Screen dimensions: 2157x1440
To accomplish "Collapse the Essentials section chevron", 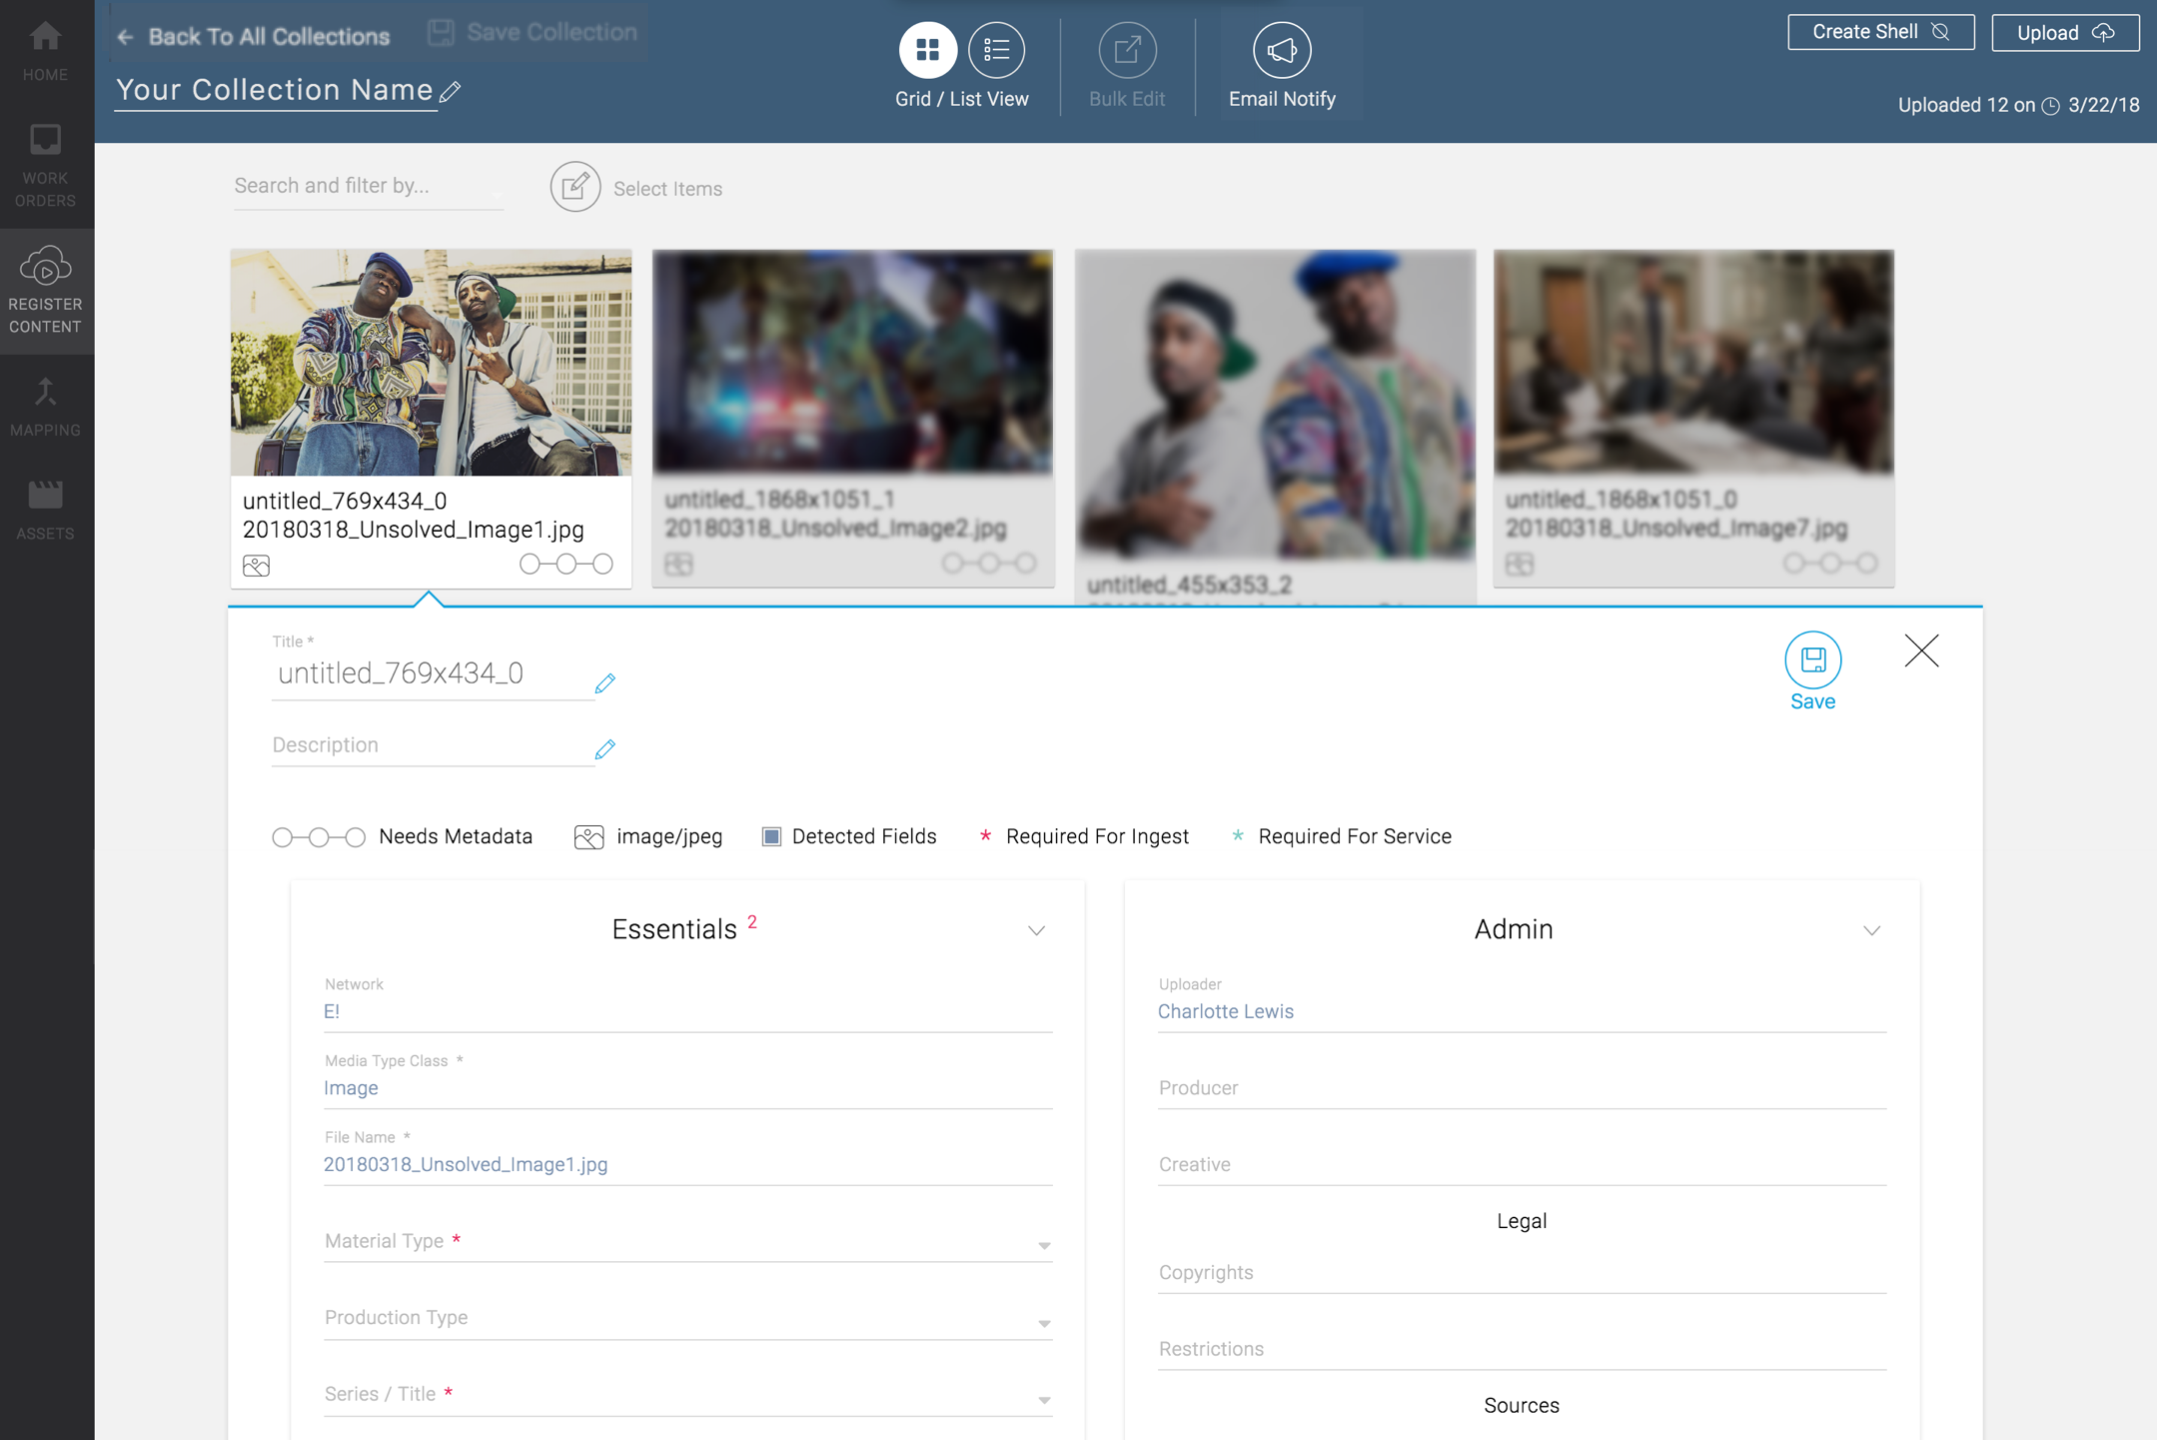I will click(x=1036, y=930).
